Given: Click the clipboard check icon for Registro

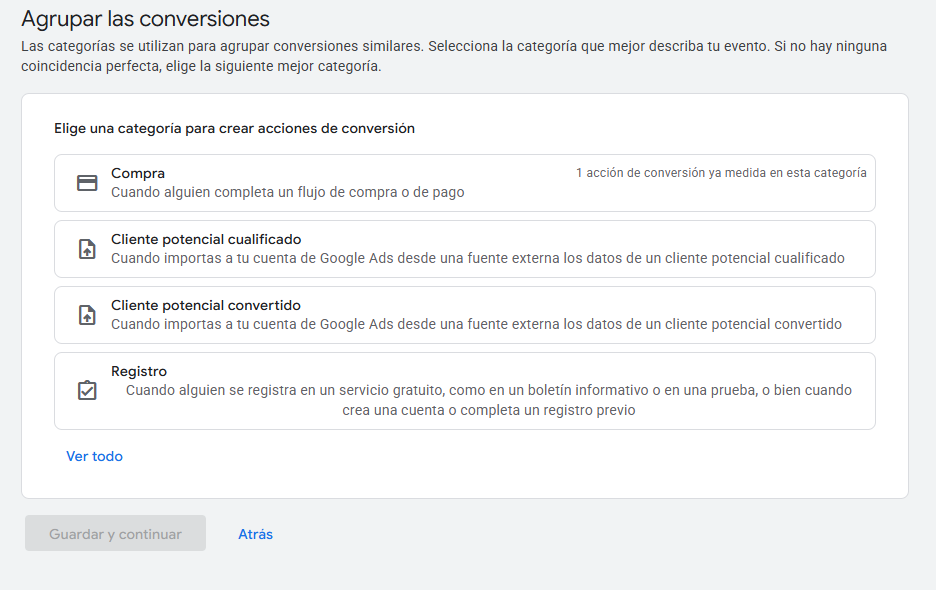Looking at the screenshot, I should (87, 390).
